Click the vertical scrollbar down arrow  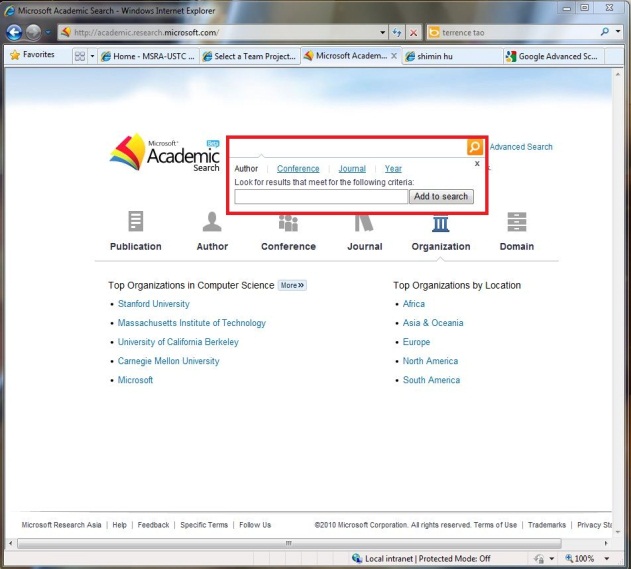618,532
